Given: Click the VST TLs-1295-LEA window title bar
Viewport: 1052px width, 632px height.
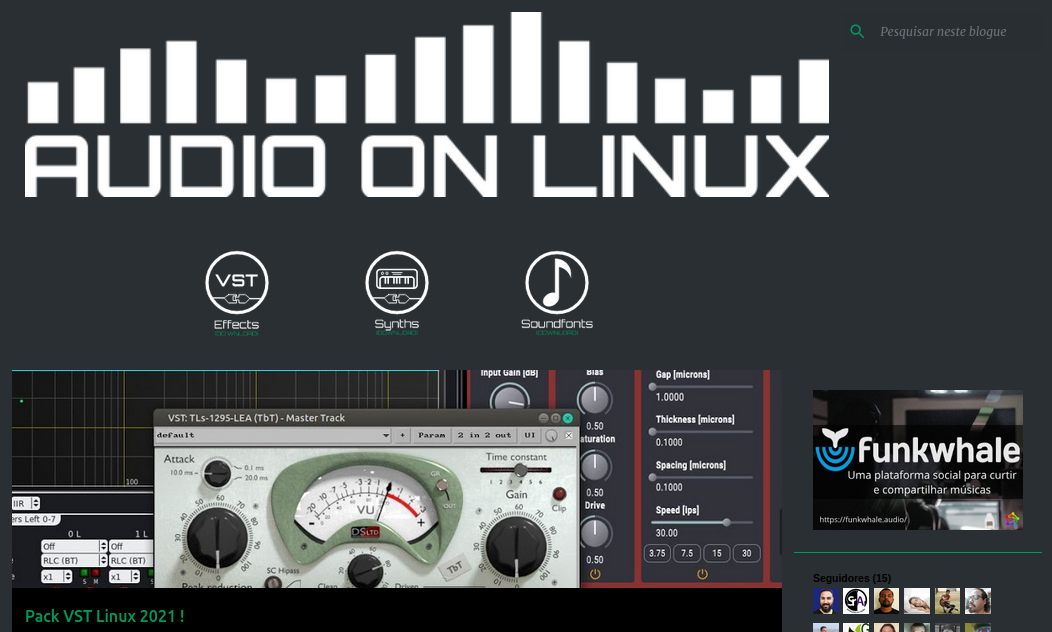Looking at the screenshot, I should click(x=366, y=418).
